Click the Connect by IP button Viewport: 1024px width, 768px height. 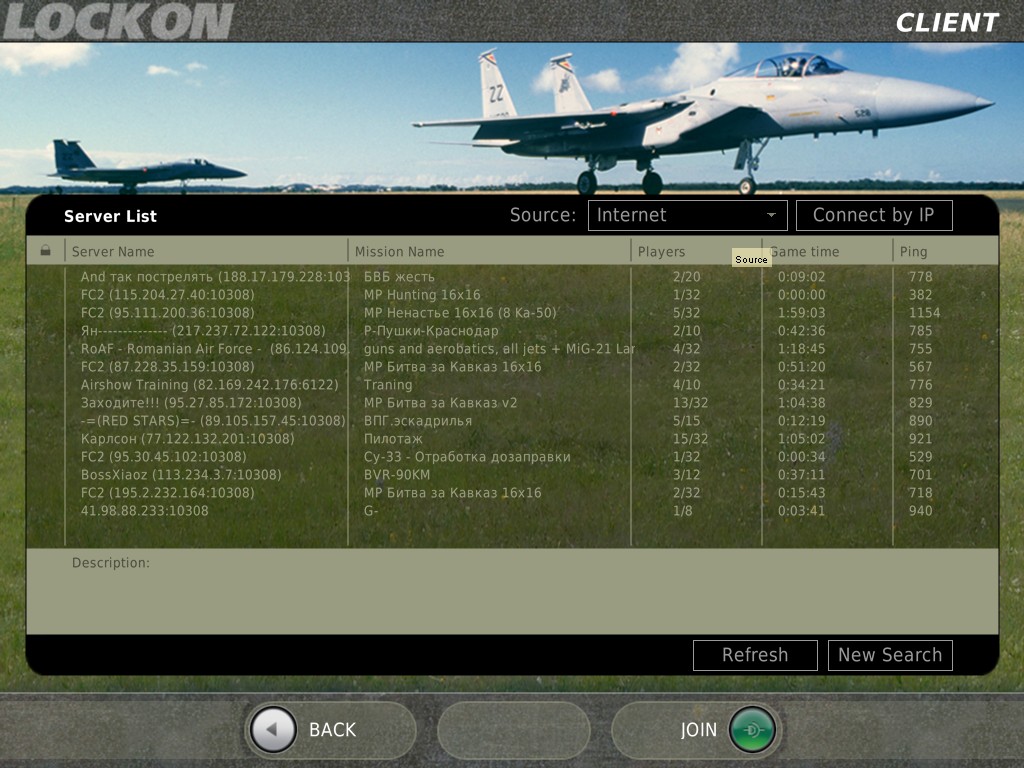(x=874, y=214)
